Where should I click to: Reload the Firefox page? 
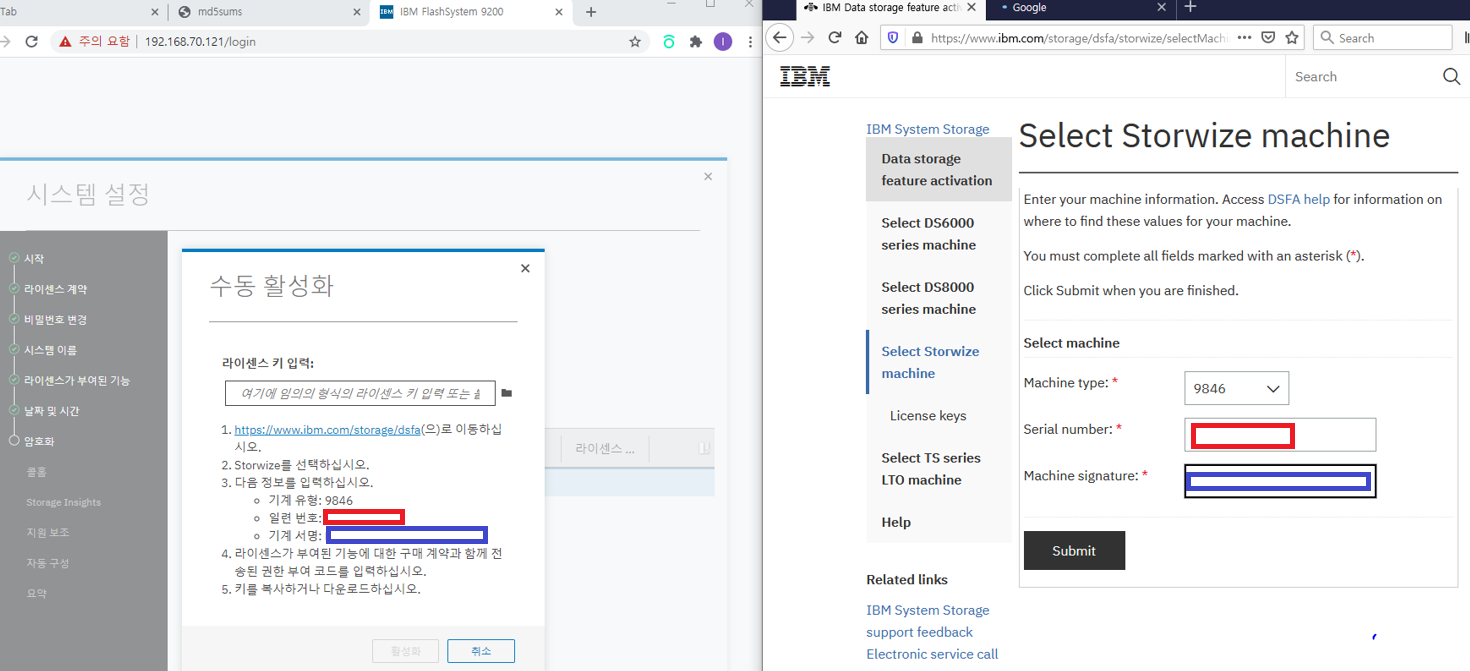[834, 37]
